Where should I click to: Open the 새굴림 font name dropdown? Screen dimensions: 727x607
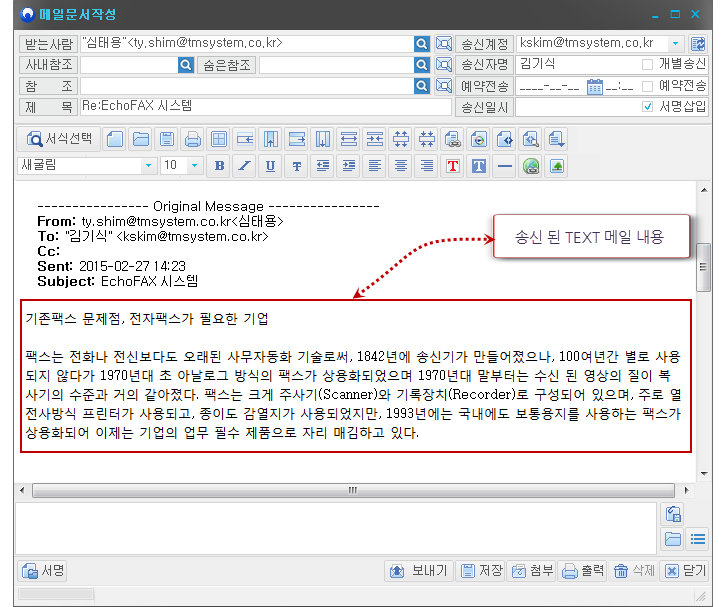coord(148,166)
